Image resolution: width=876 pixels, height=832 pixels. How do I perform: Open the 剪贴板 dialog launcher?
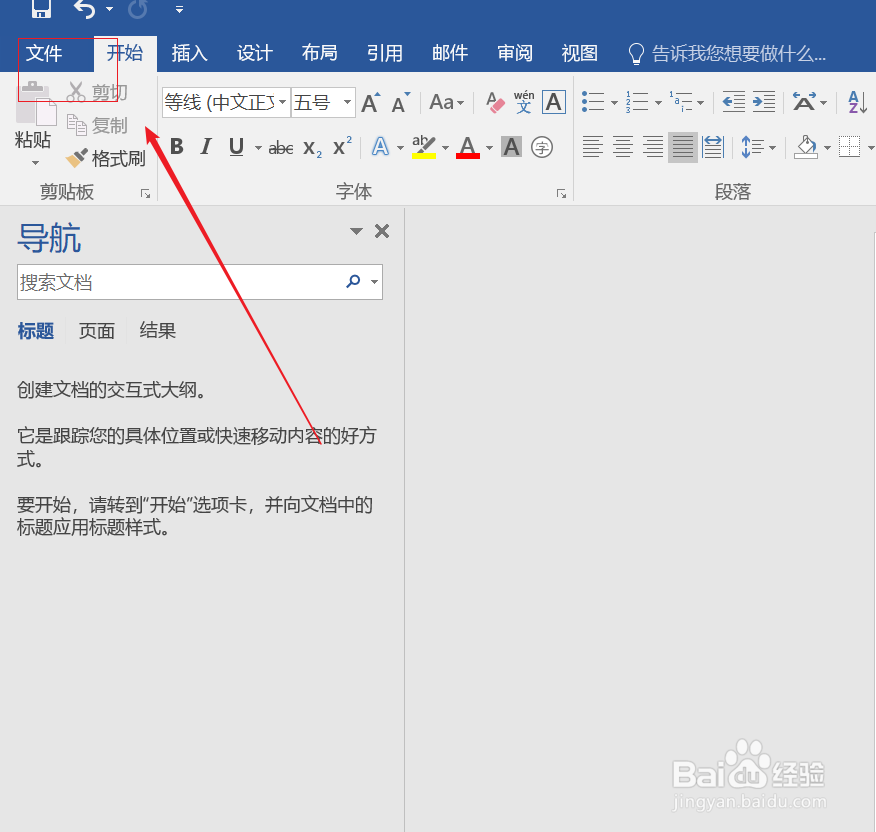tap(146, 194)
